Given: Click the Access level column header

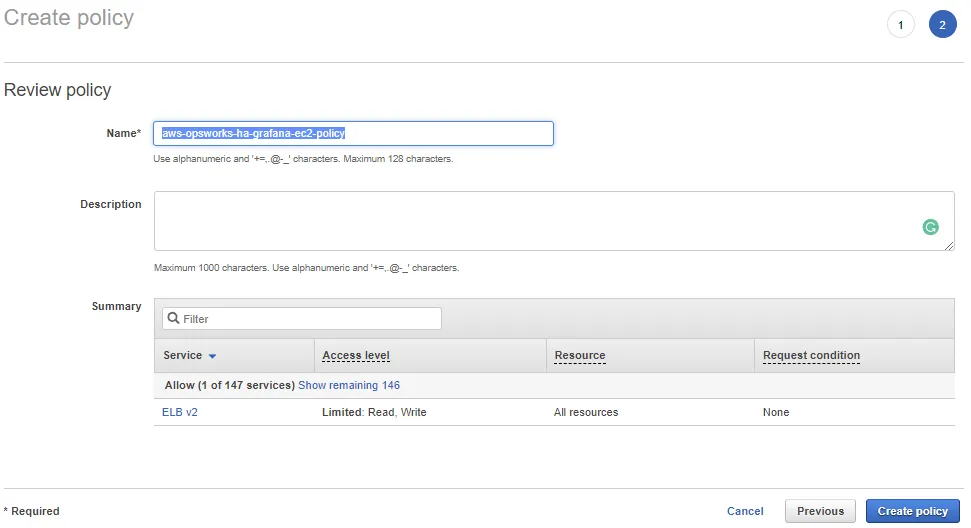Looking at the screenshot, I should tap(356, 355).
